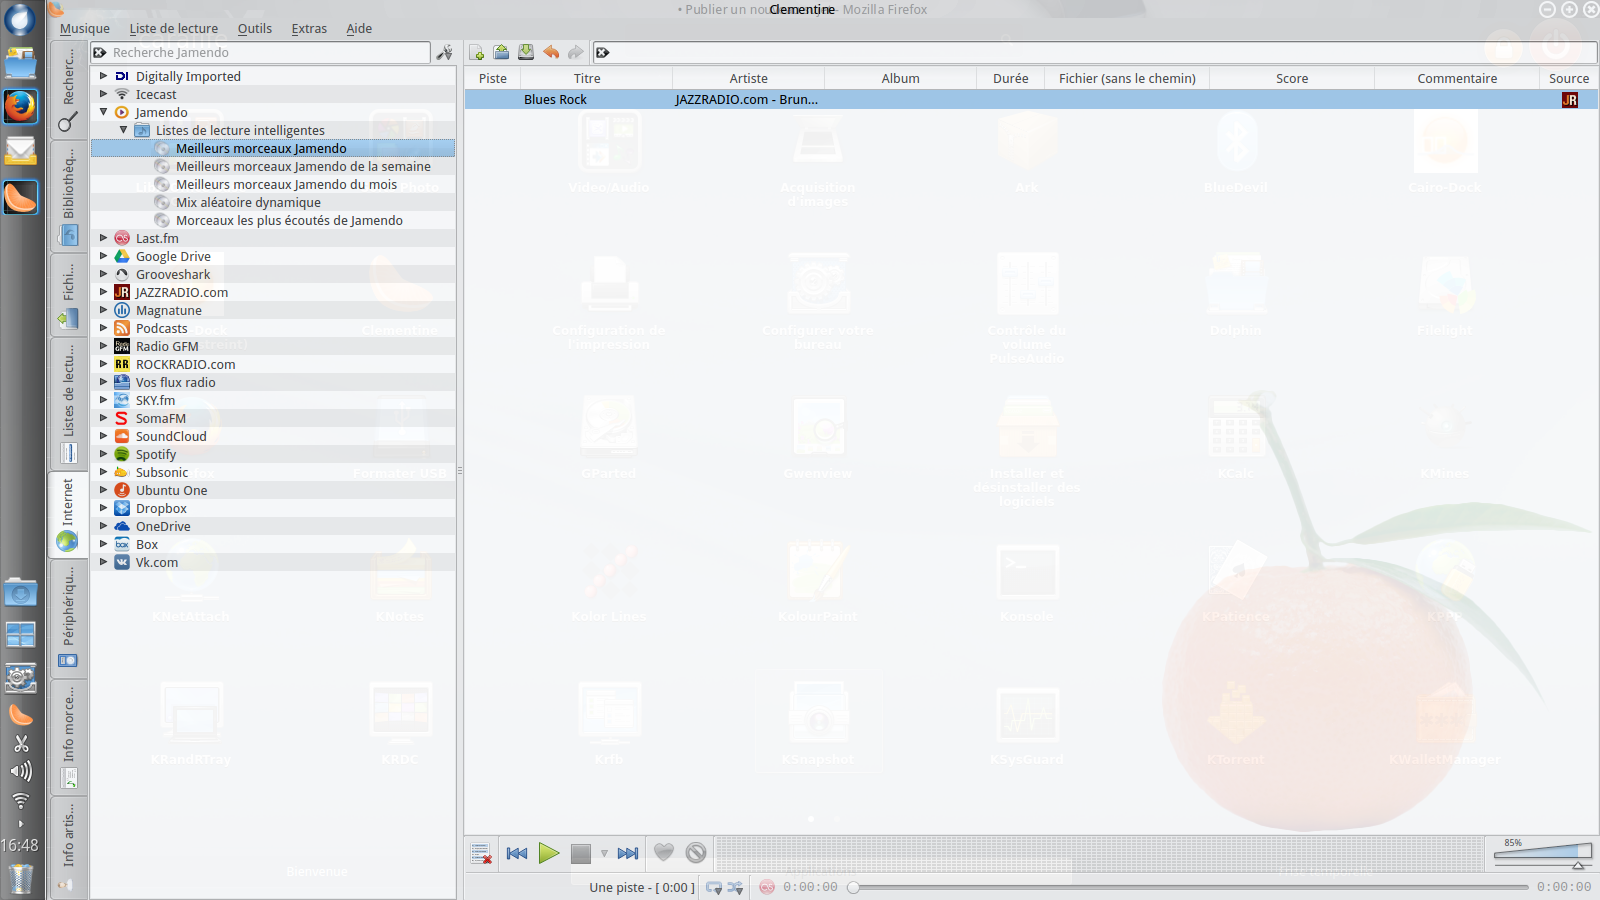Skip to the next track

[x=628, y=853]
